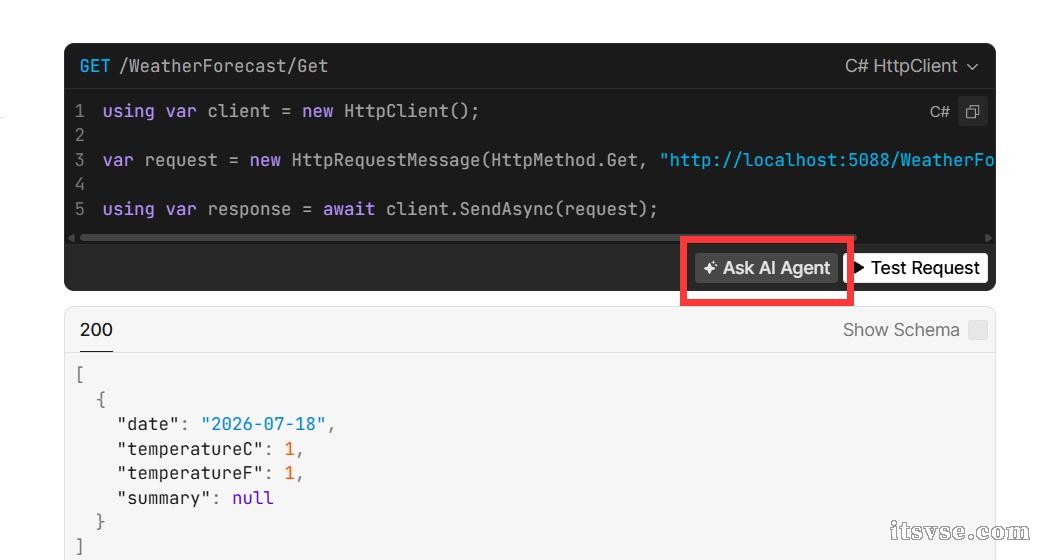Click the right arrow of horizontal scrollbar
1040x560 pixels.
coord(988,238)
